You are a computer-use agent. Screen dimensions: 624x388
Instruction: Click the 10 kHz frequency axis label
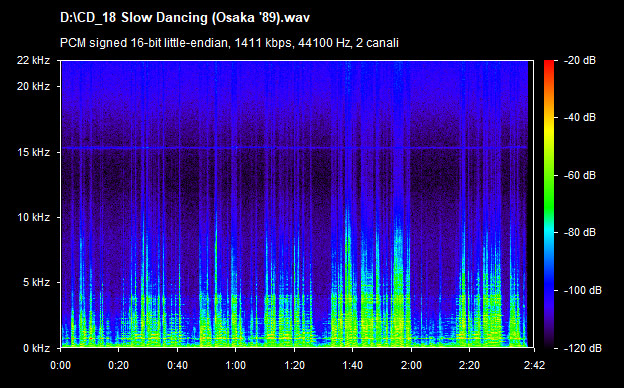pos(33,217)
